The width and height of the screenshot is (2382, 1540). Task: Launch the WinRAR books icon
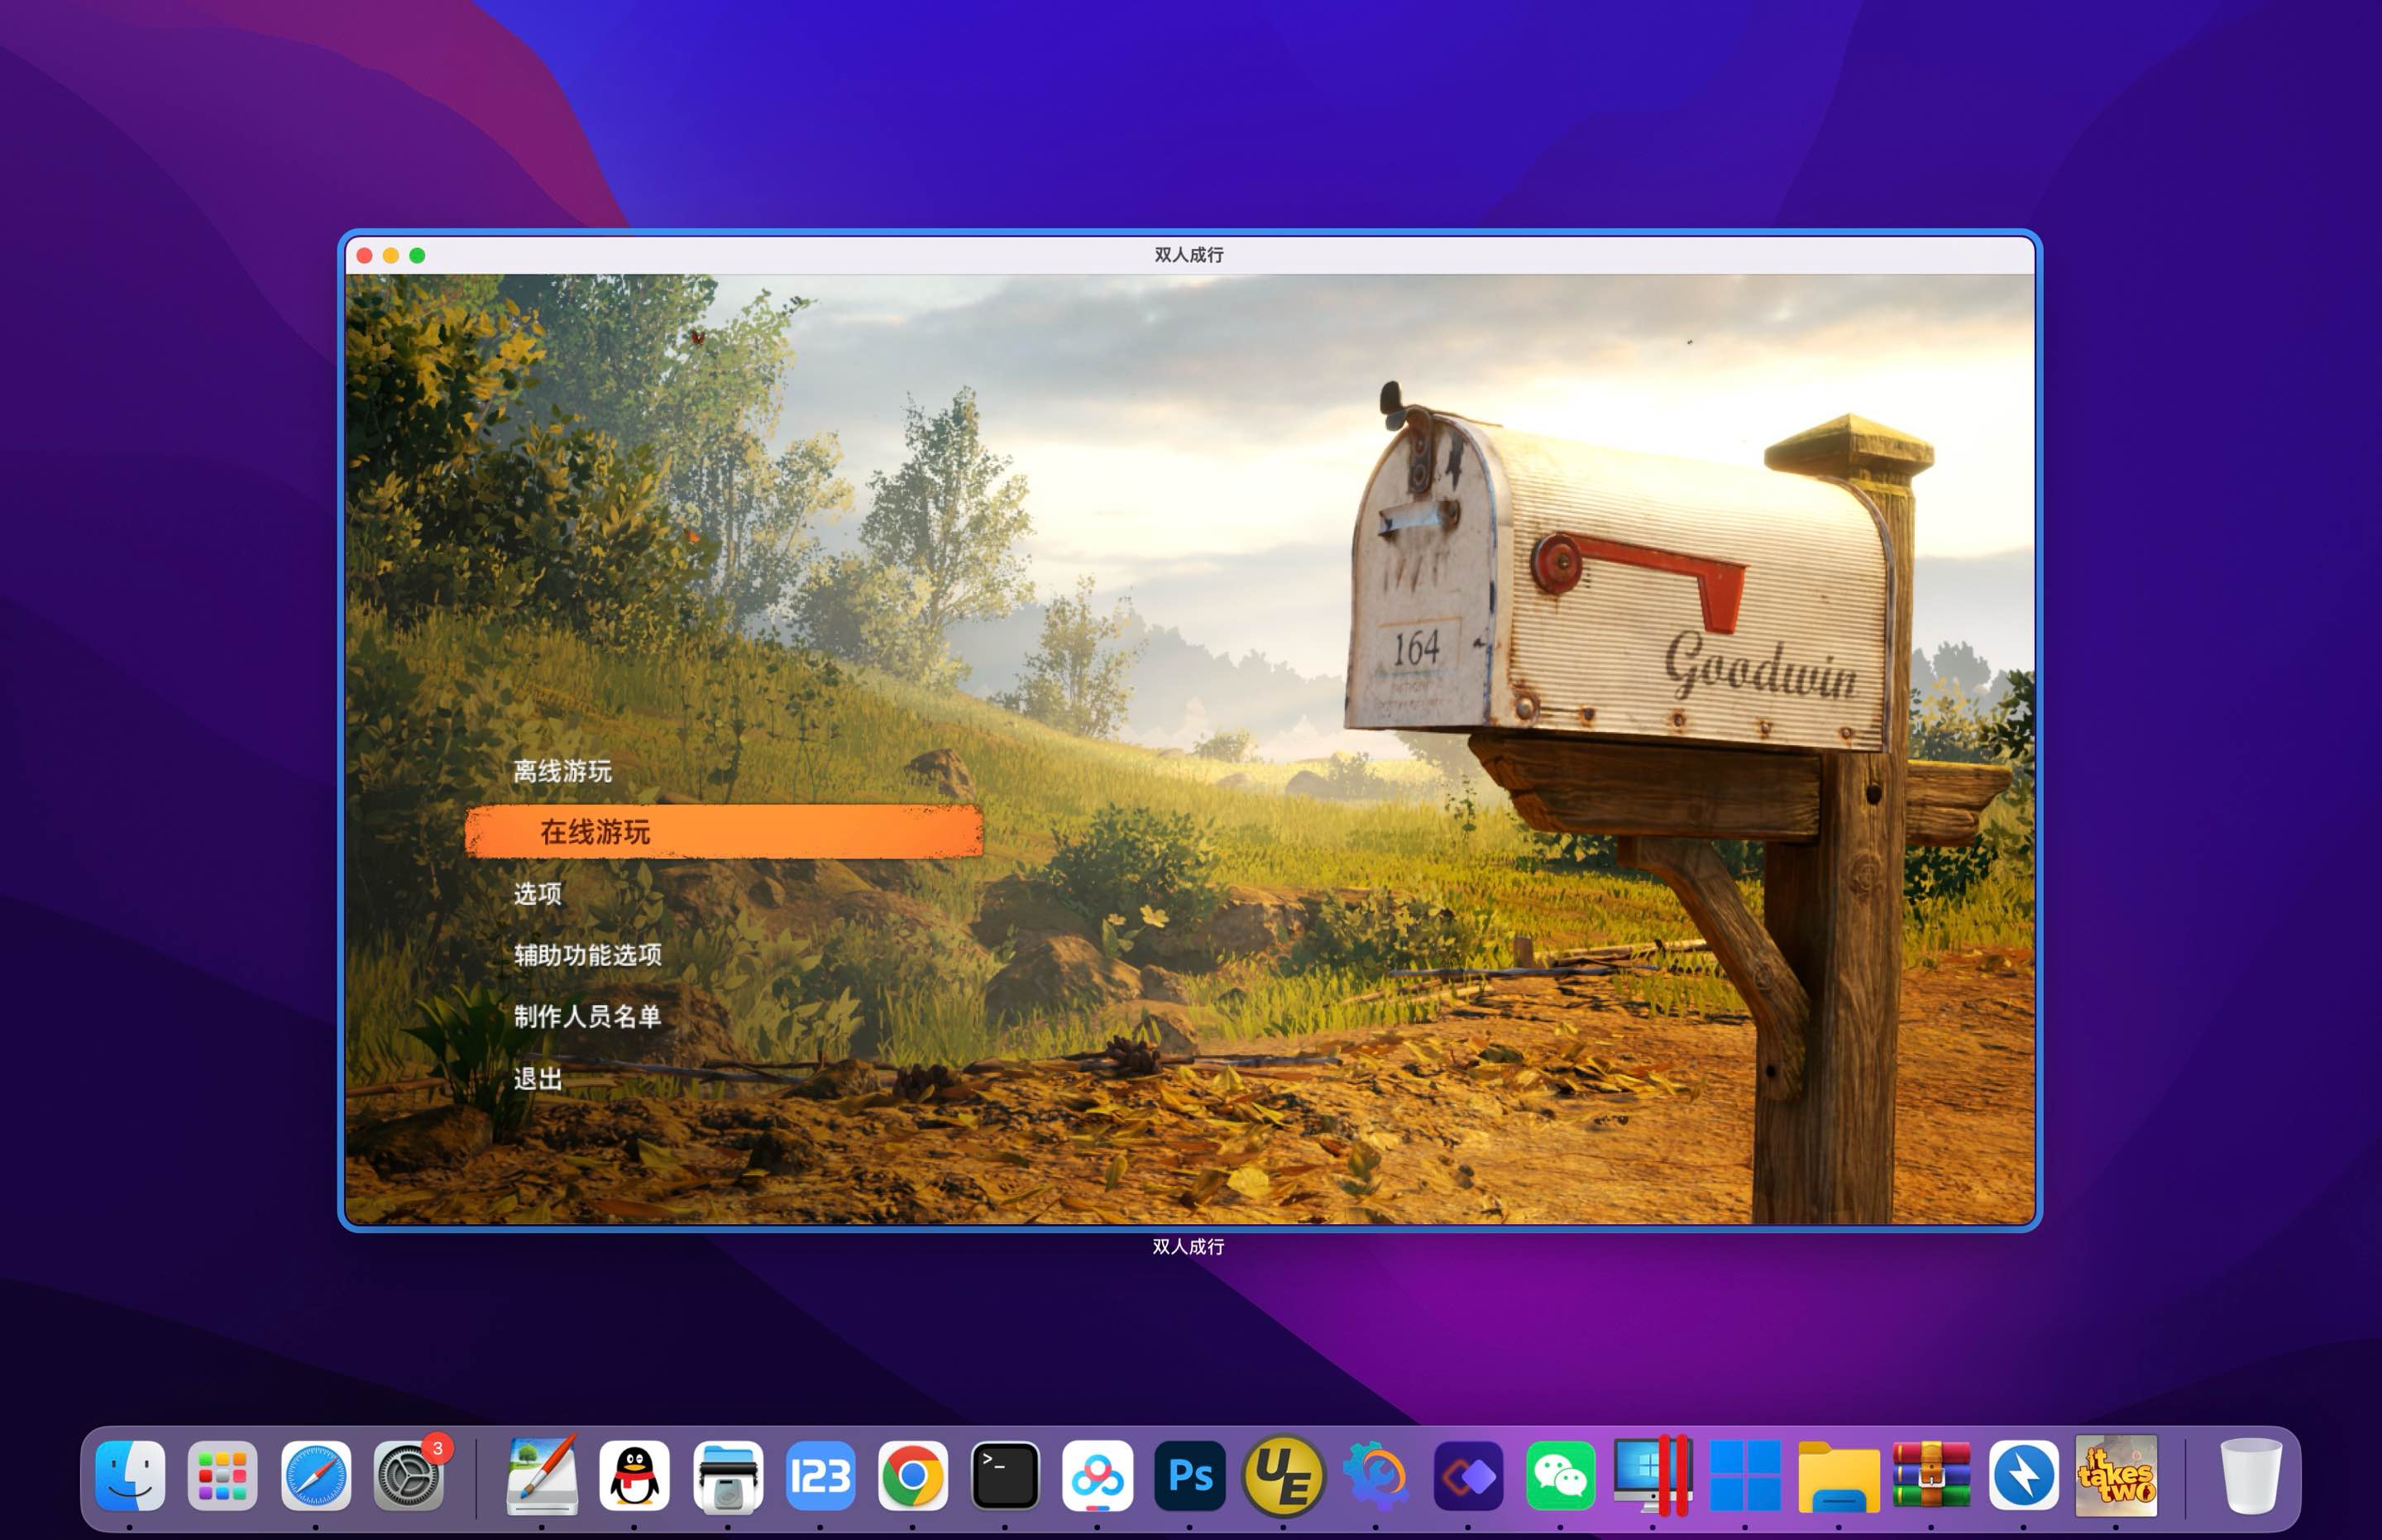click(x=1931, y=1475)
